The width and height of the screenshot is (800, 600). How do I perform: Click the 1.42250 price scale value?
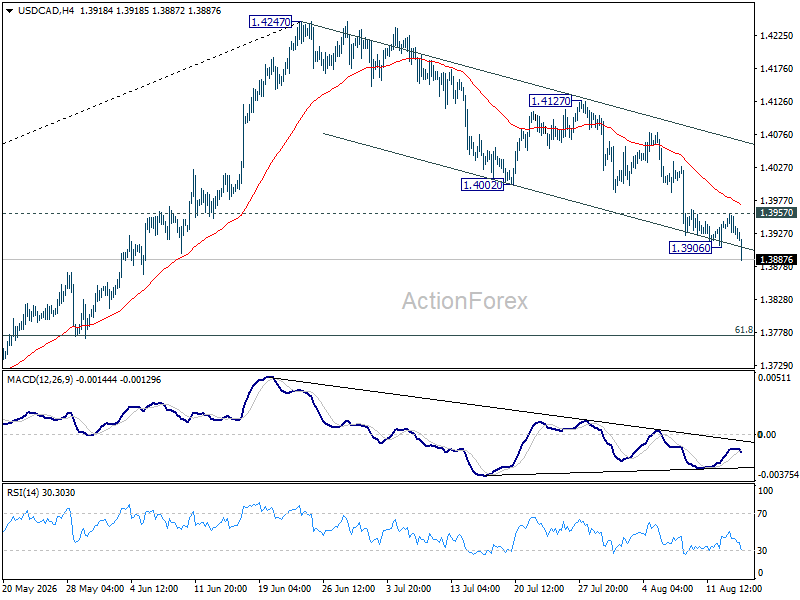776,36
